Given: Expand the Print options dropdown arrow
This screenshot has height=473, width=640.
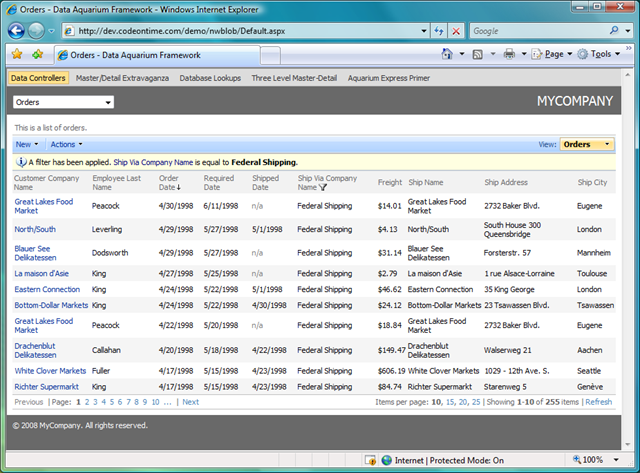Looking at the screenshot, I should 524,54.
